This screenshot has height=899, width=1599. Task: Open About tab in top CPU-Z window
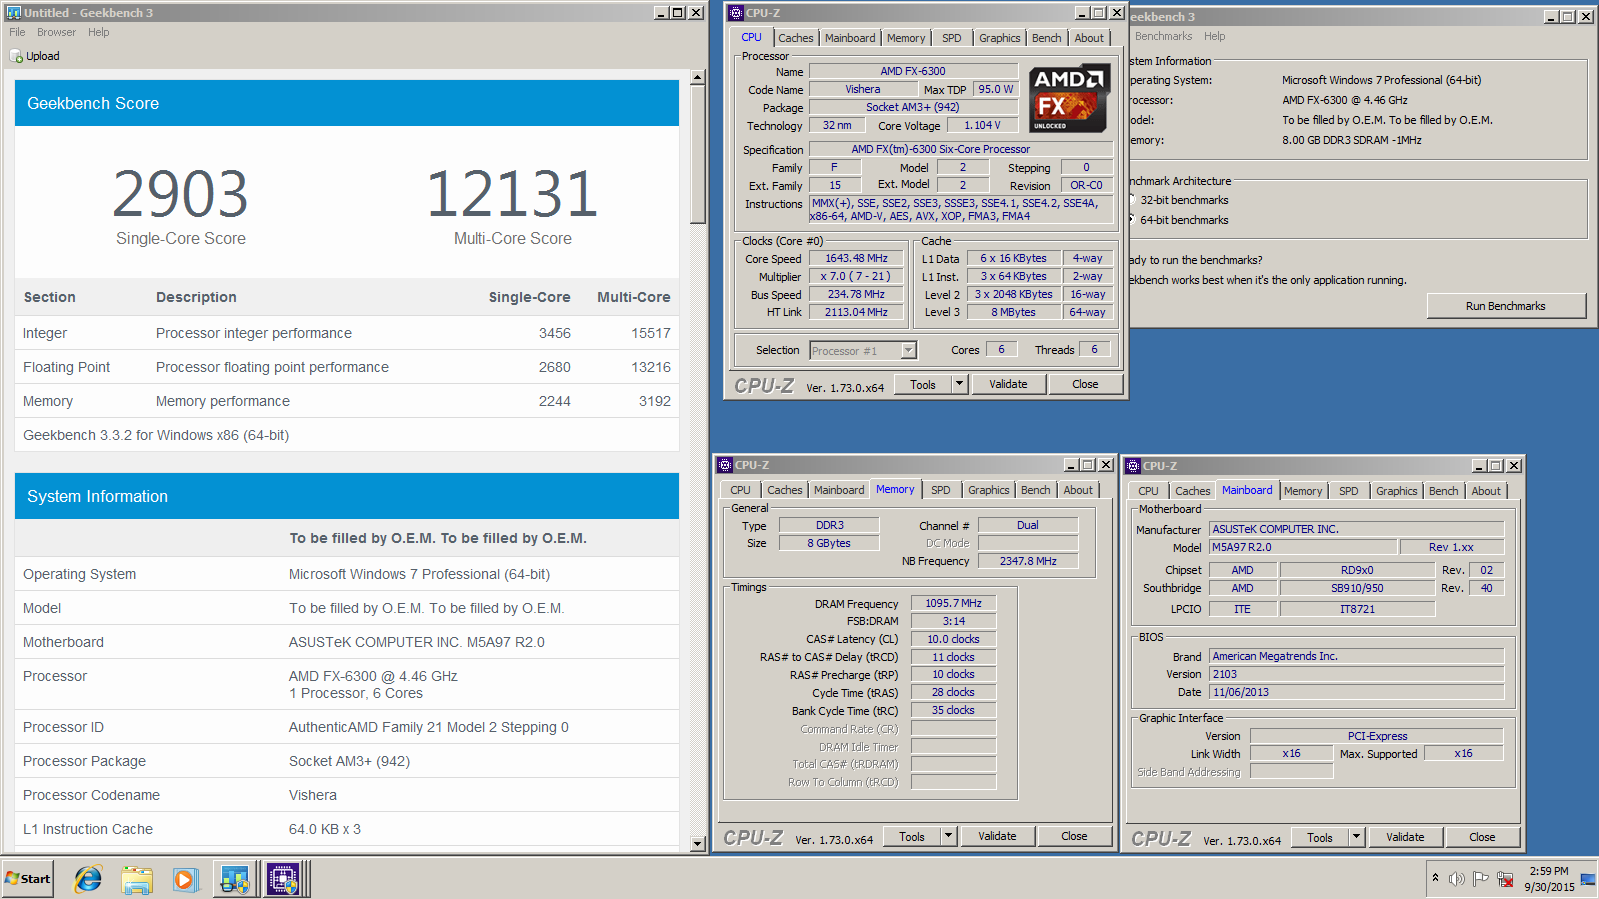click(1089, 38)
